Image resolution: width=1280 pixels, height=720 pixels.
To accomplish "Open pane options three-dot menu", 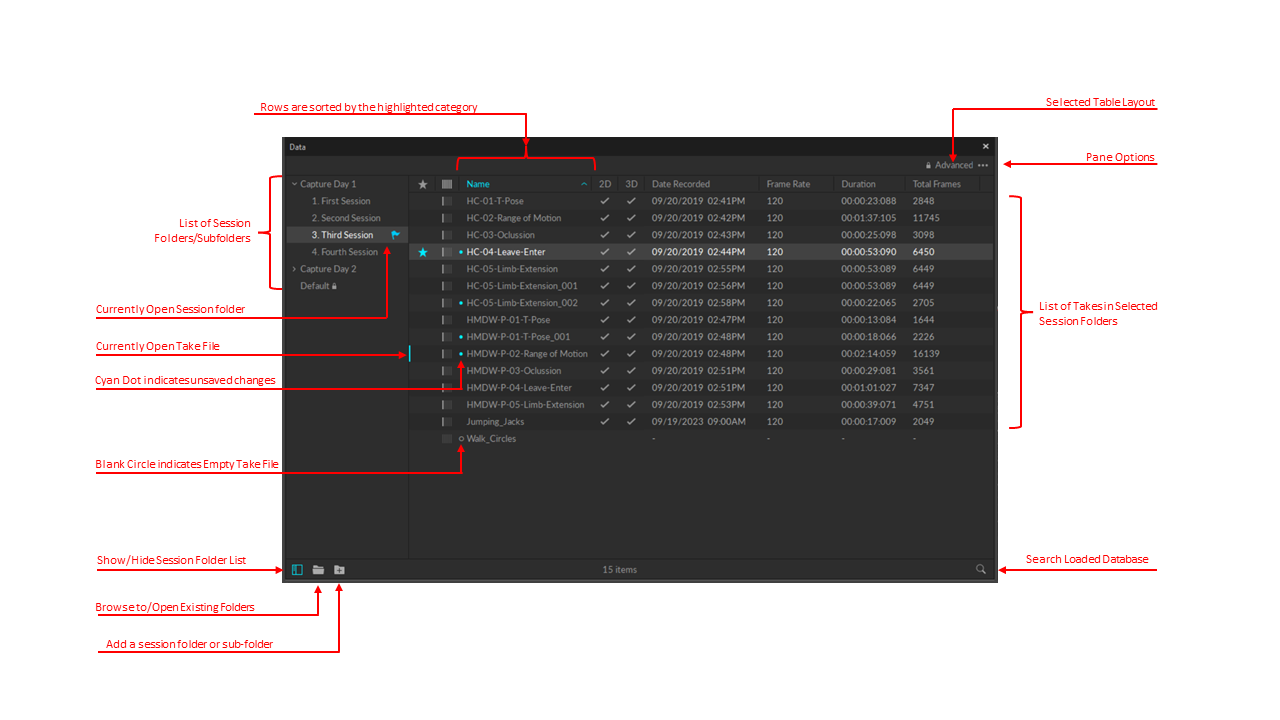I will click(x=983, y=166).
